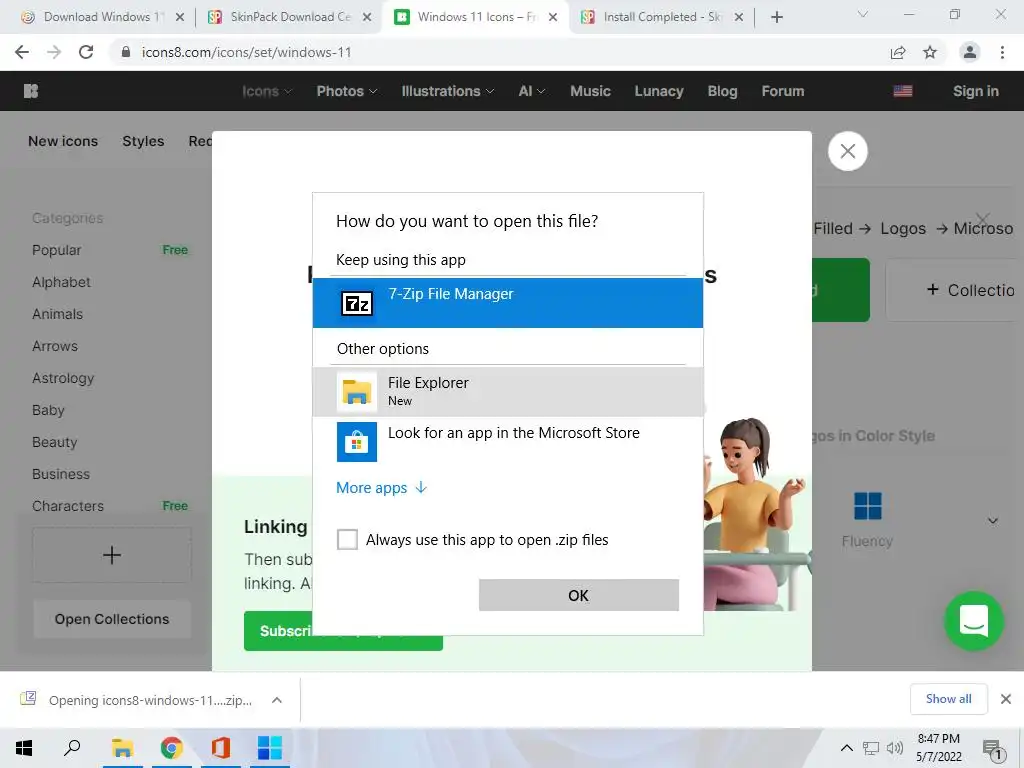Open File Explorer from taskbar
The image size is (1024, 768).
[122, 748]
